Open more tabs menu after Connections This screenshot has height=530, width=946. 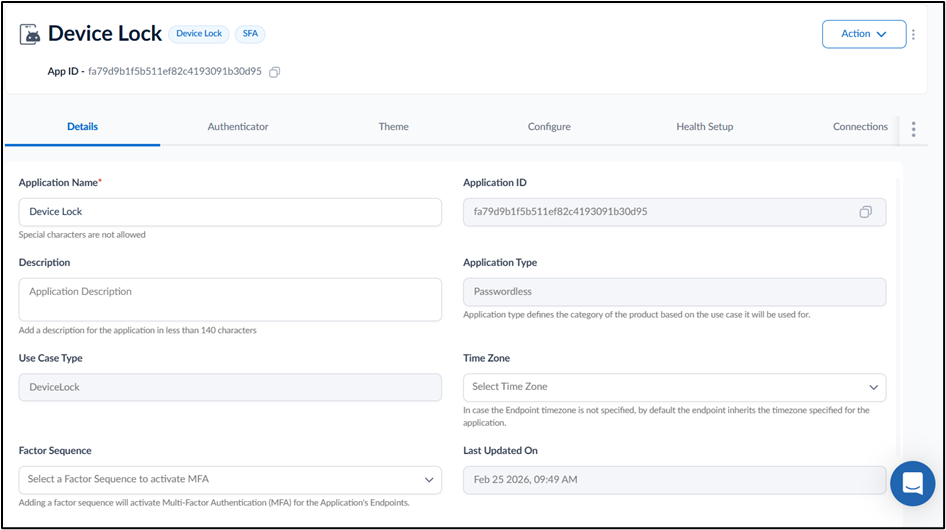coord(913,129)
